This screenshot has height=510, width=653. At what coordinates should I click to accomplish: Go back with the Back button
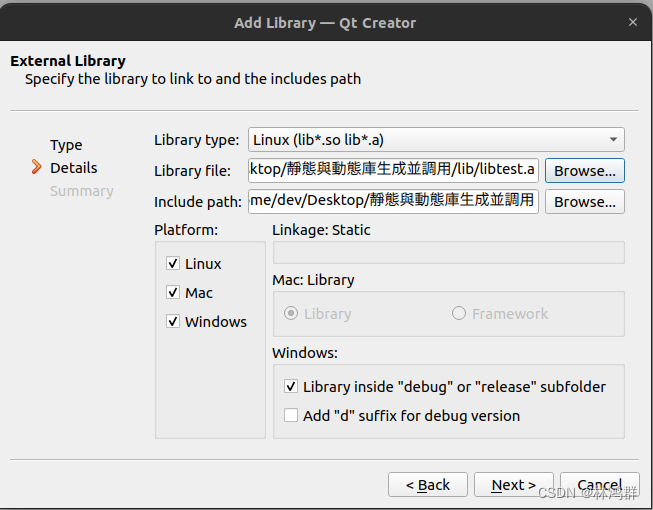click(428, 485)
